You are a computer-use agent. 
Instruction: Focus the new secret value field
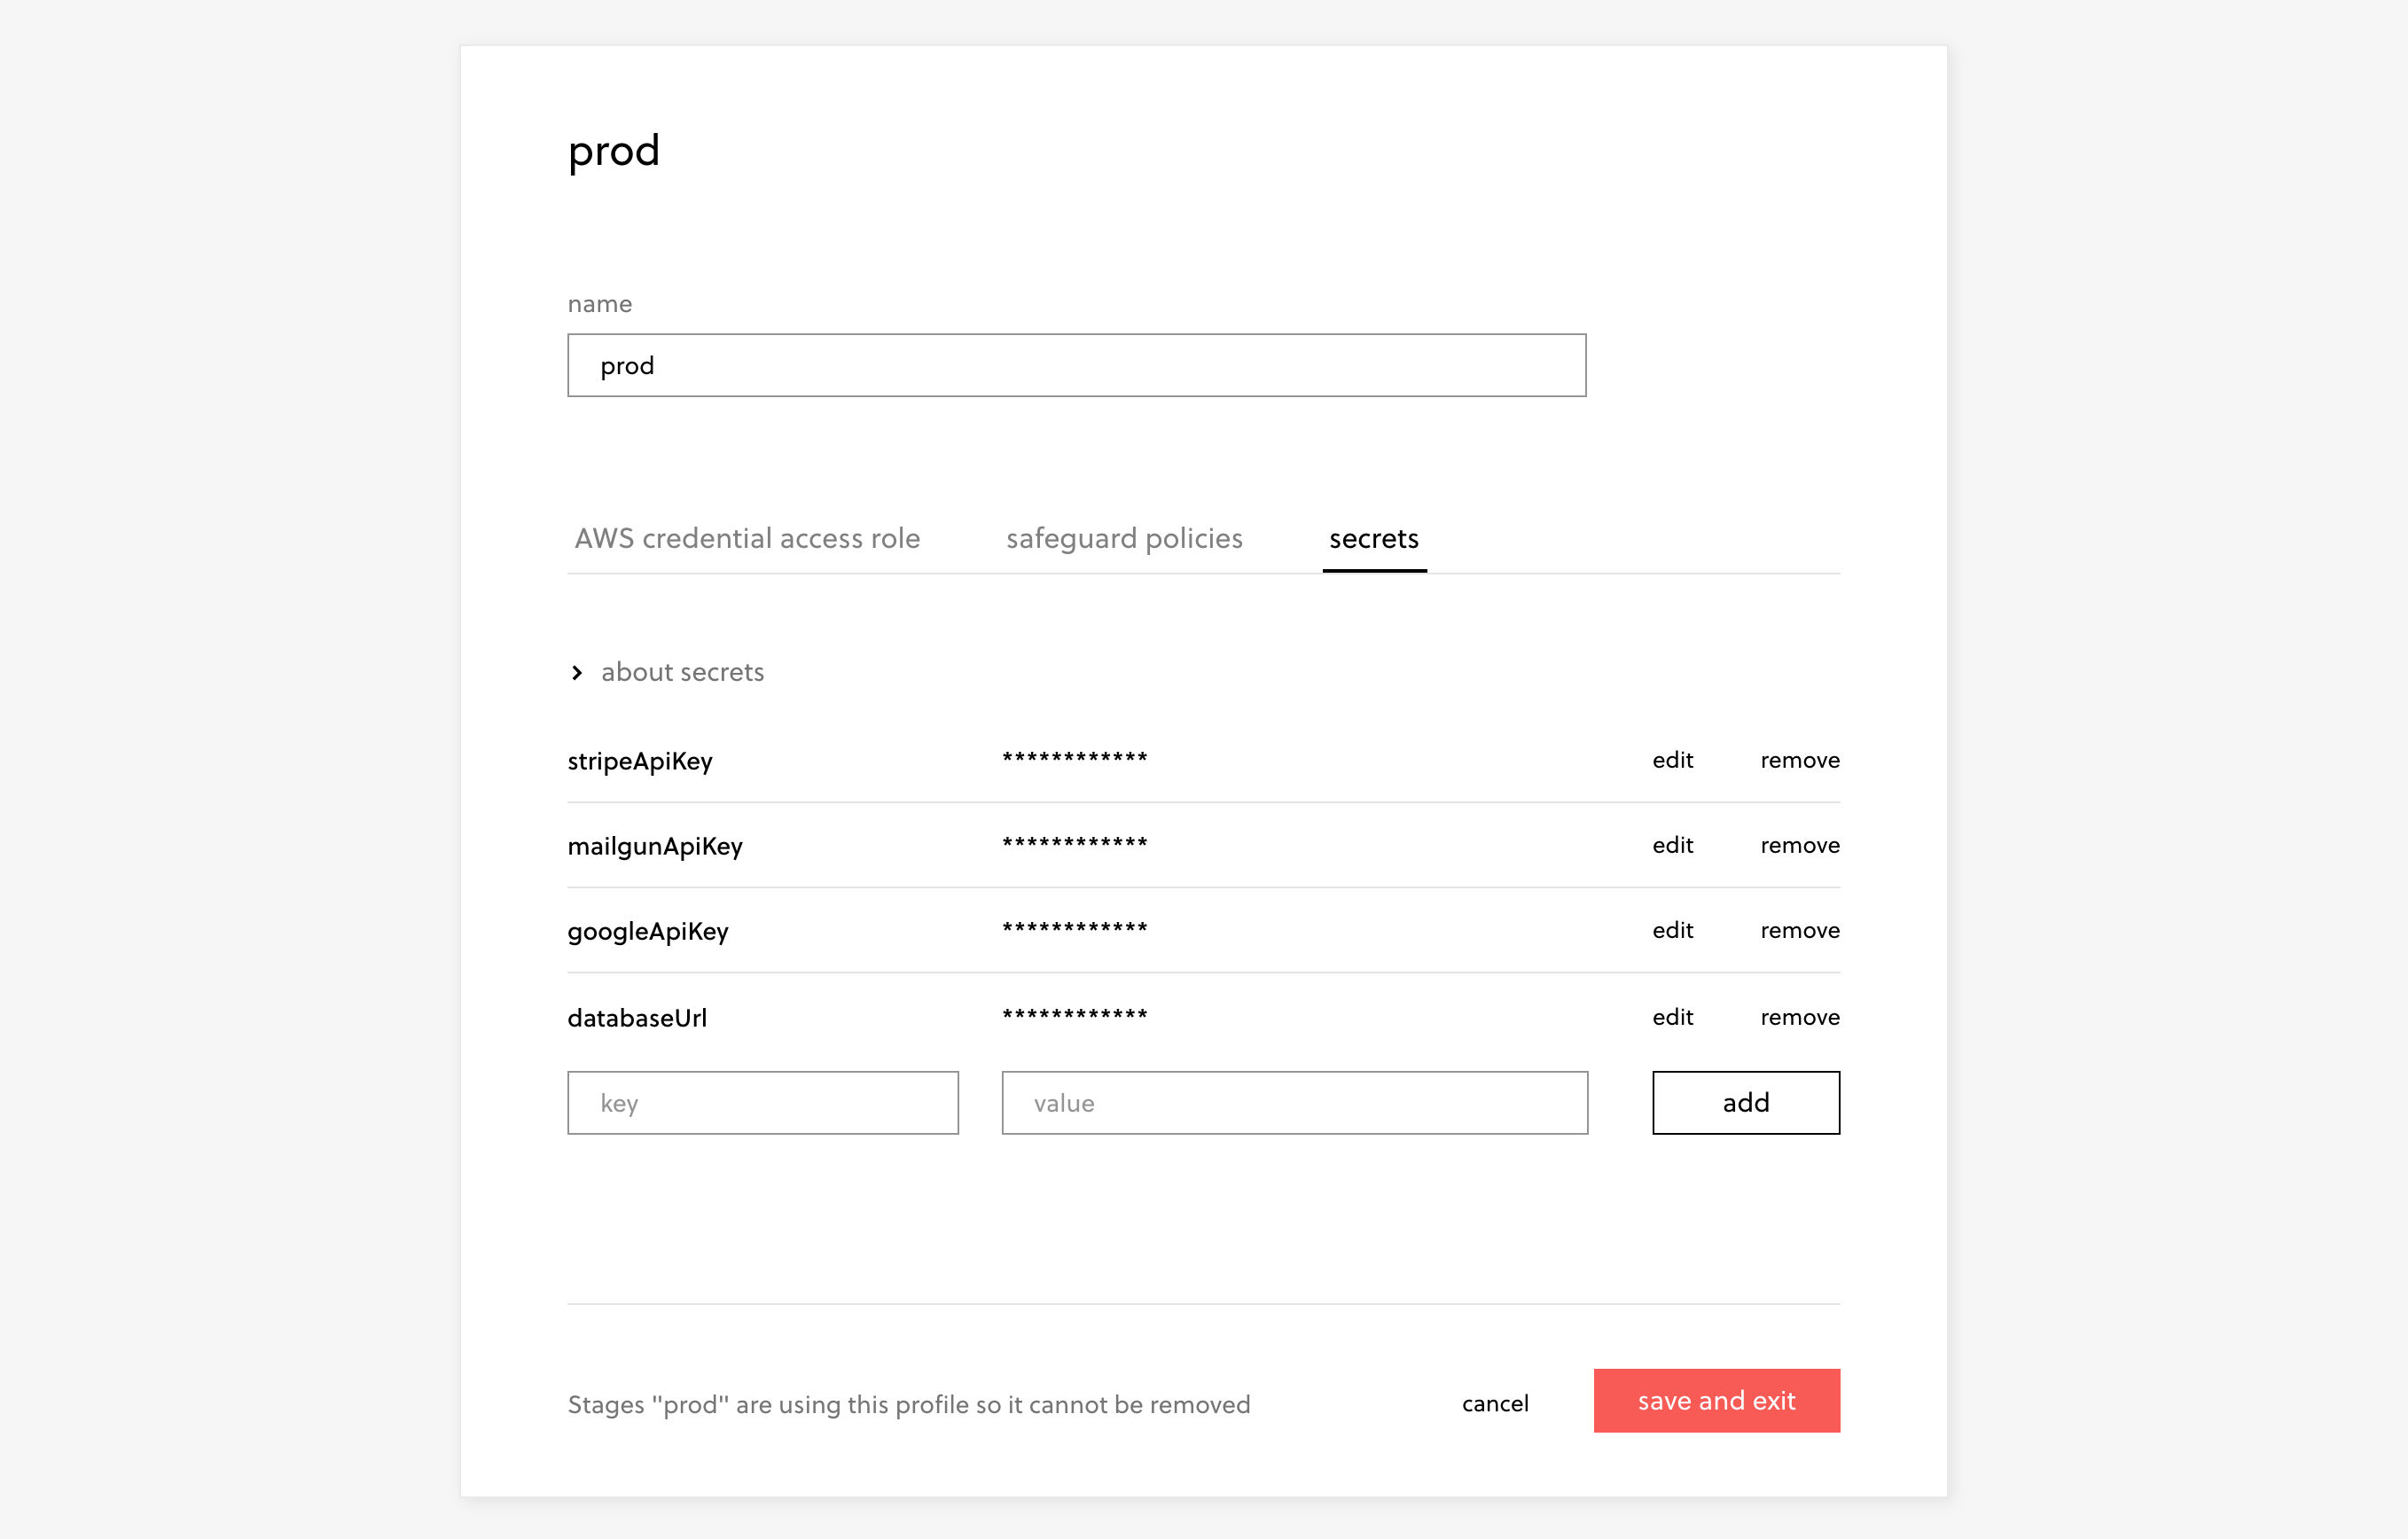(1294, 1103)
